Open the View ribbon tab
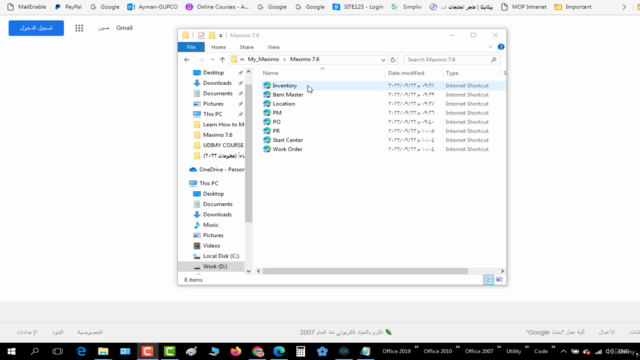 [x=273, y=47]
